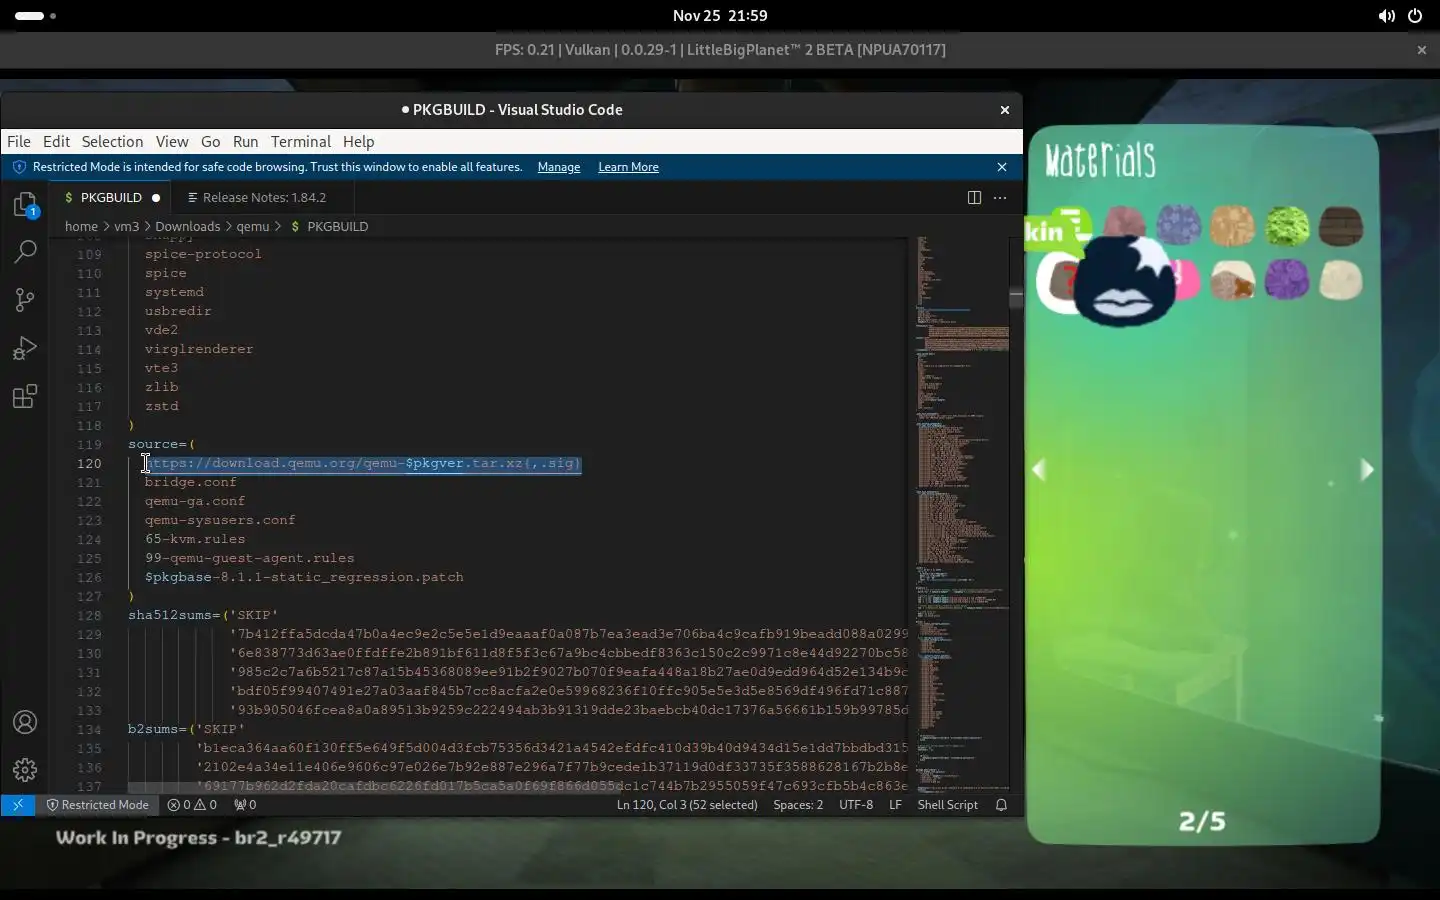Go to next materials page arrow
This screenshot has width=1440, height=900.
(1367, 469)
